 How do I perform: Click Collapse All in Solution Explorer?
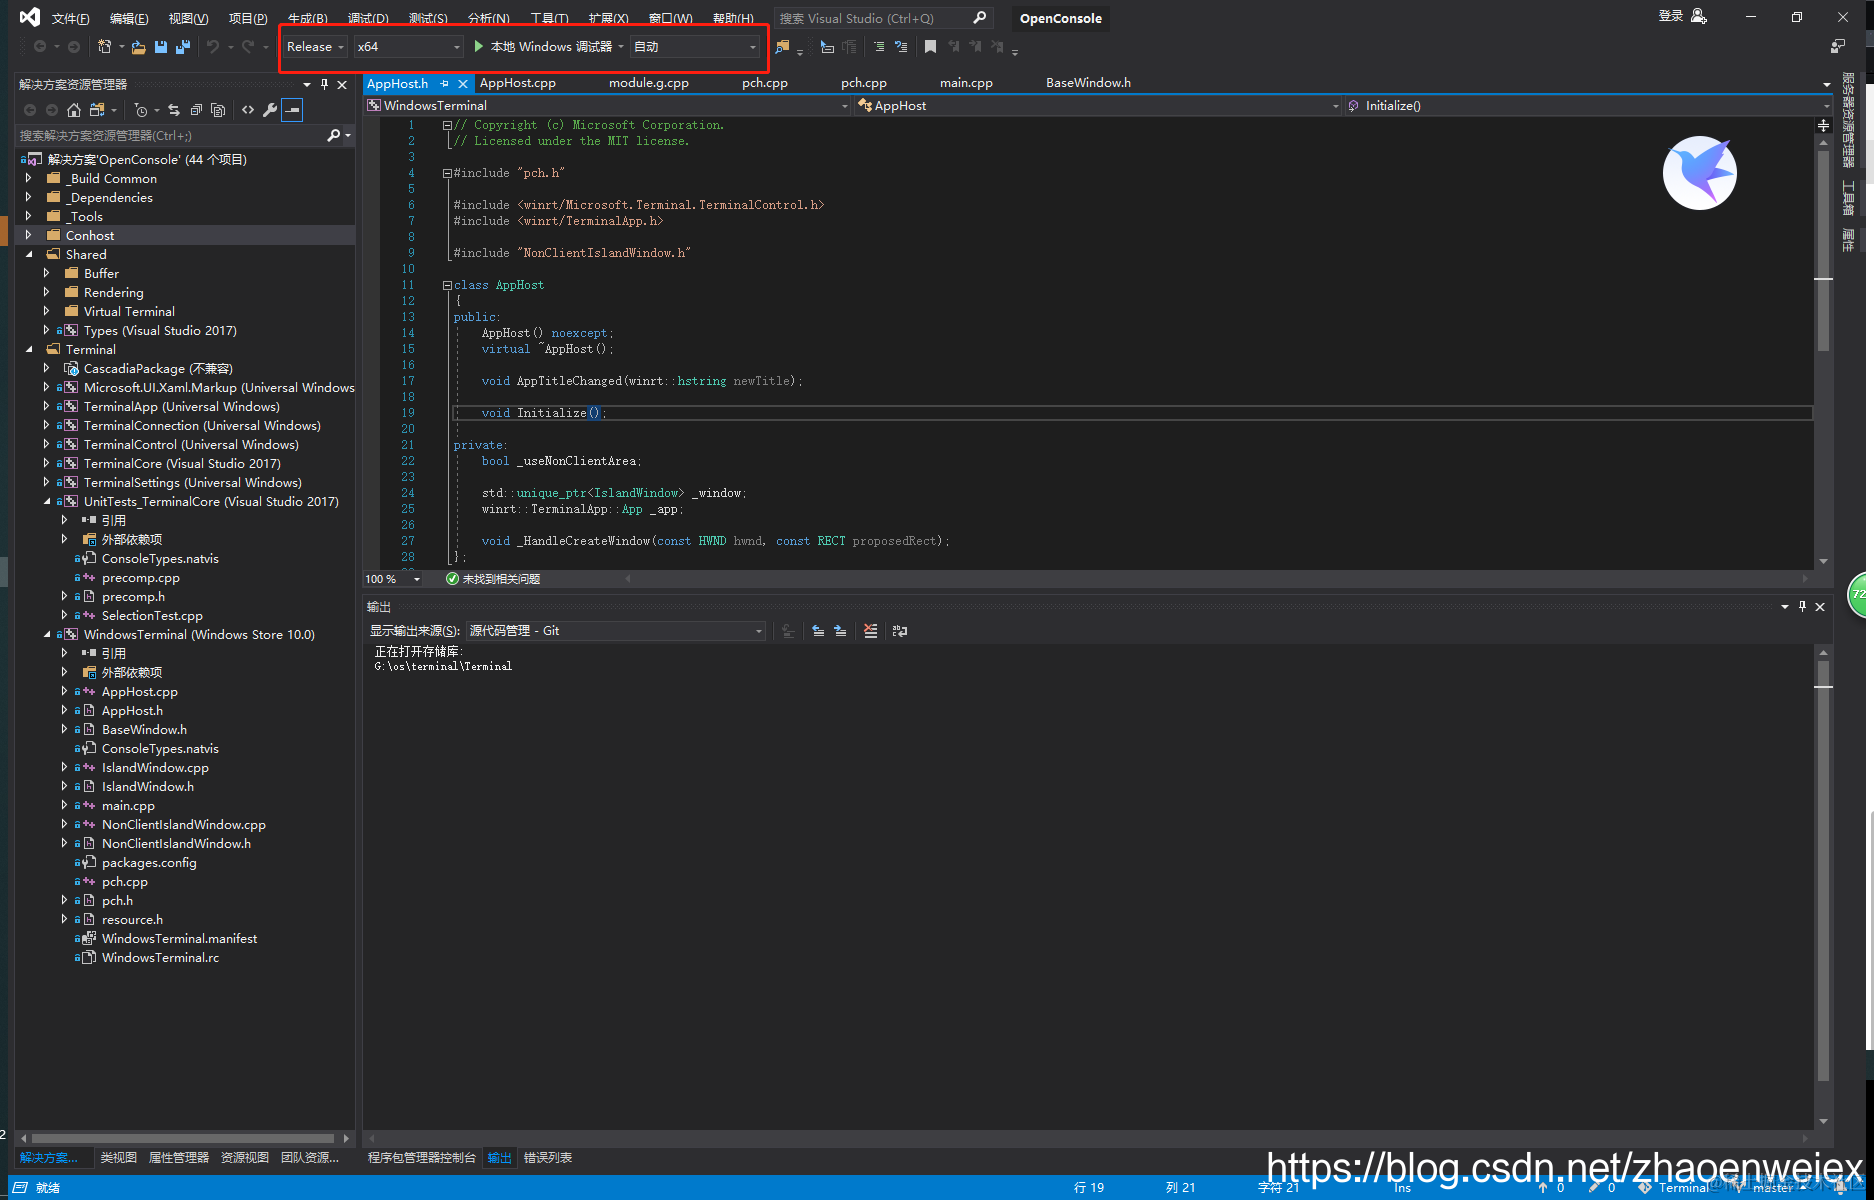[x=196, y=110]
